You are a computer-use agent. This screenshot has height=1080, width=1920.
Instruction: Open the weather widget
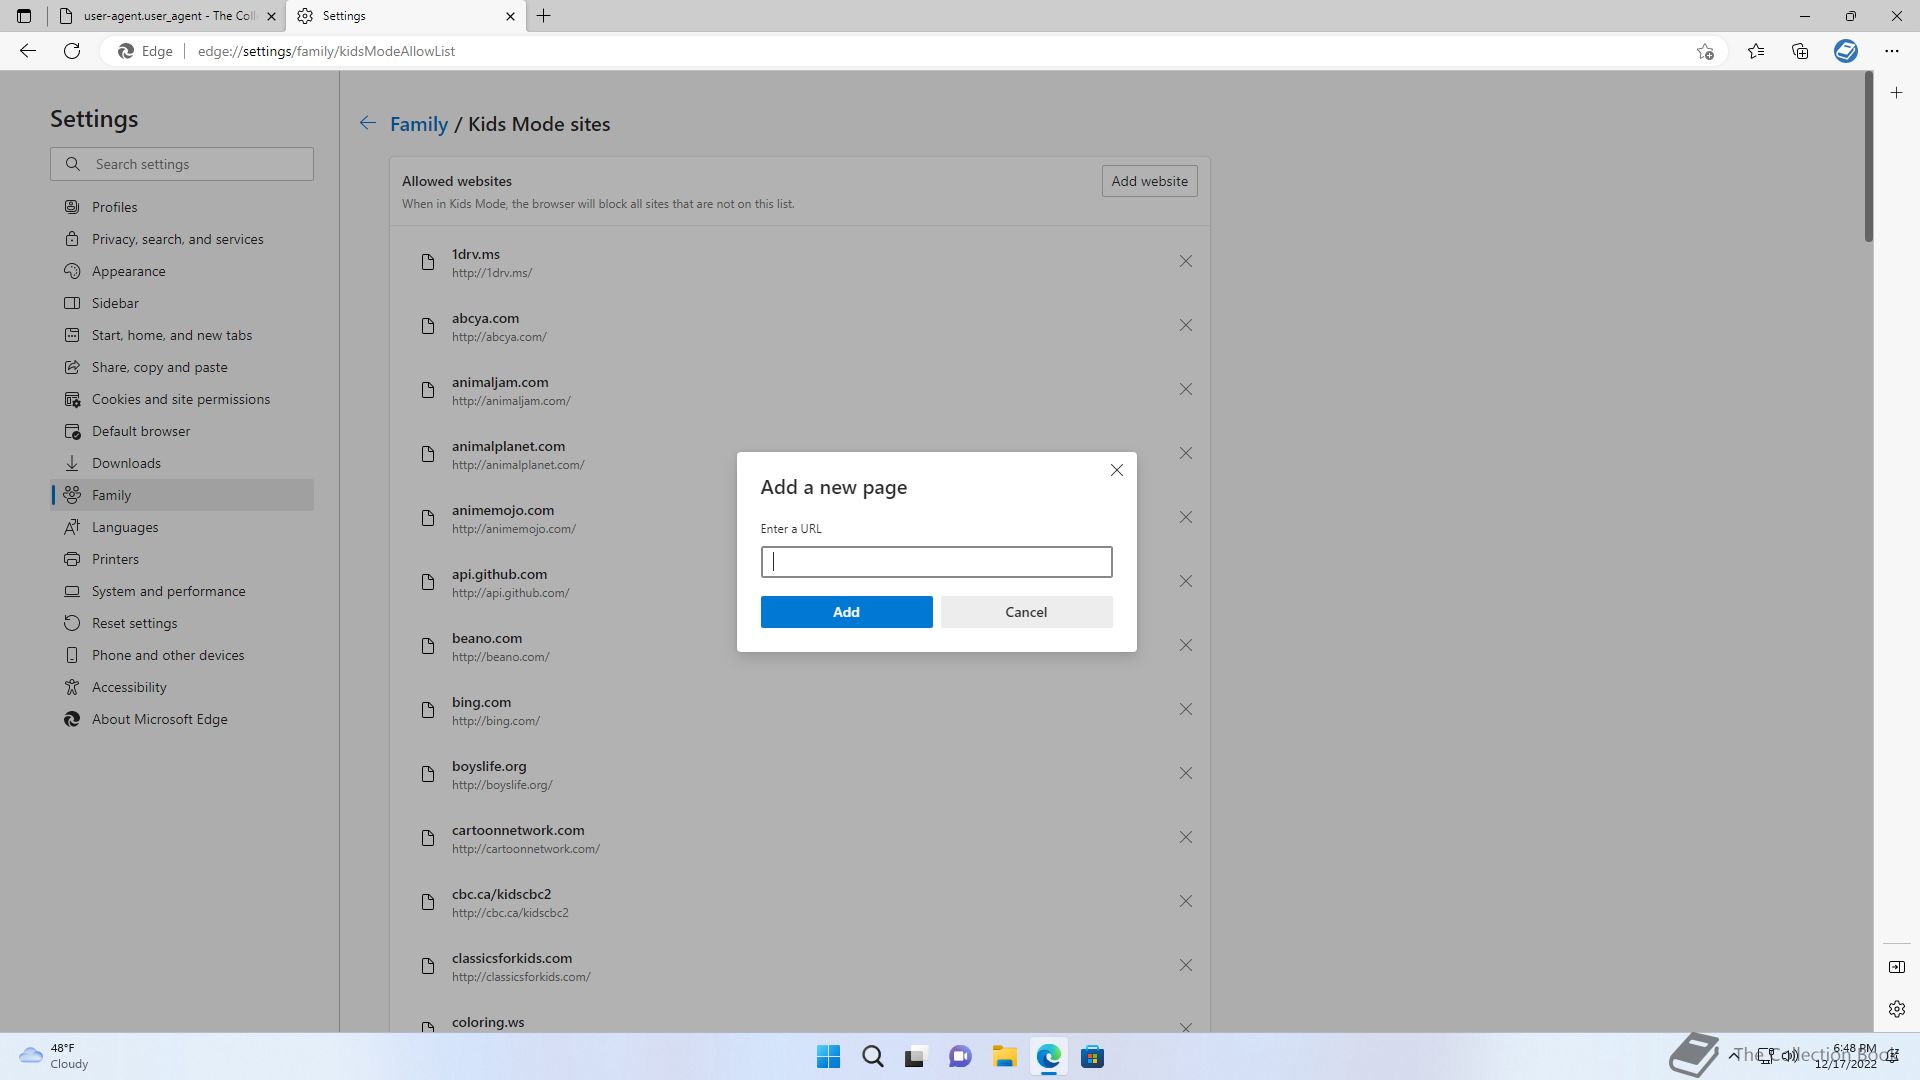[x=55, y=1056]
